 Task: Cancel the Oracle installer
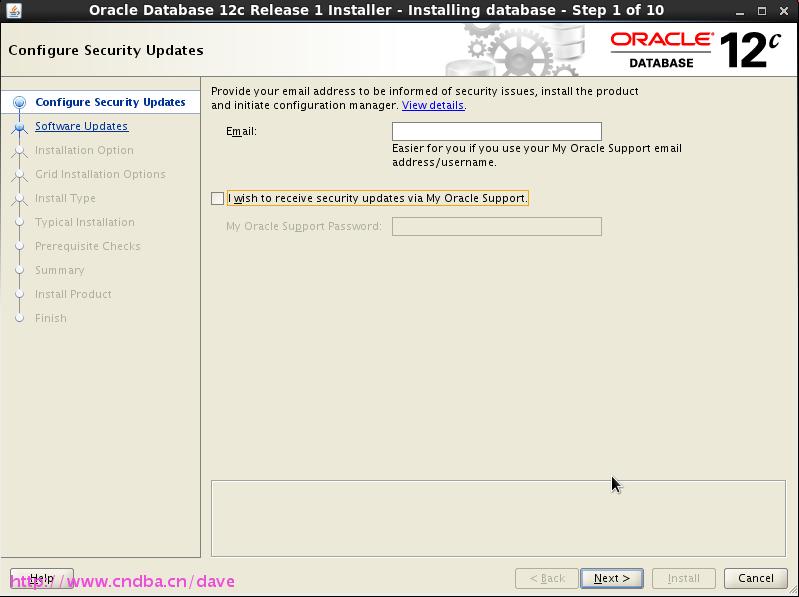point(756,578)
